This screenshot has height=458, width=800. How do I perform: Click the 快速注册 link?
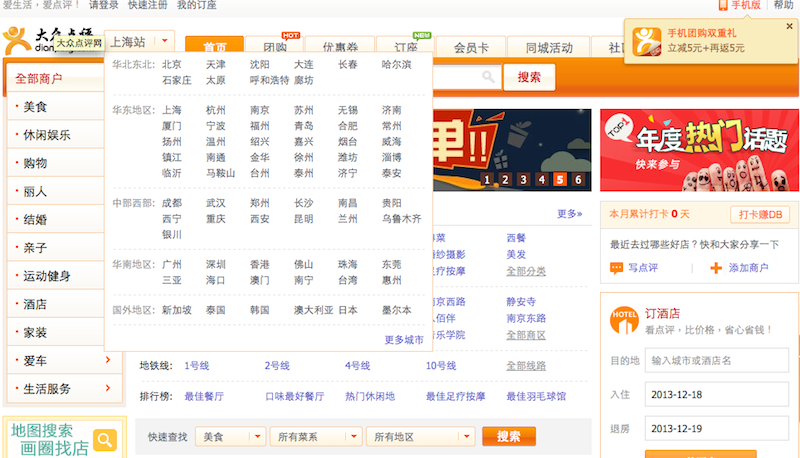(x=147, y=5)
